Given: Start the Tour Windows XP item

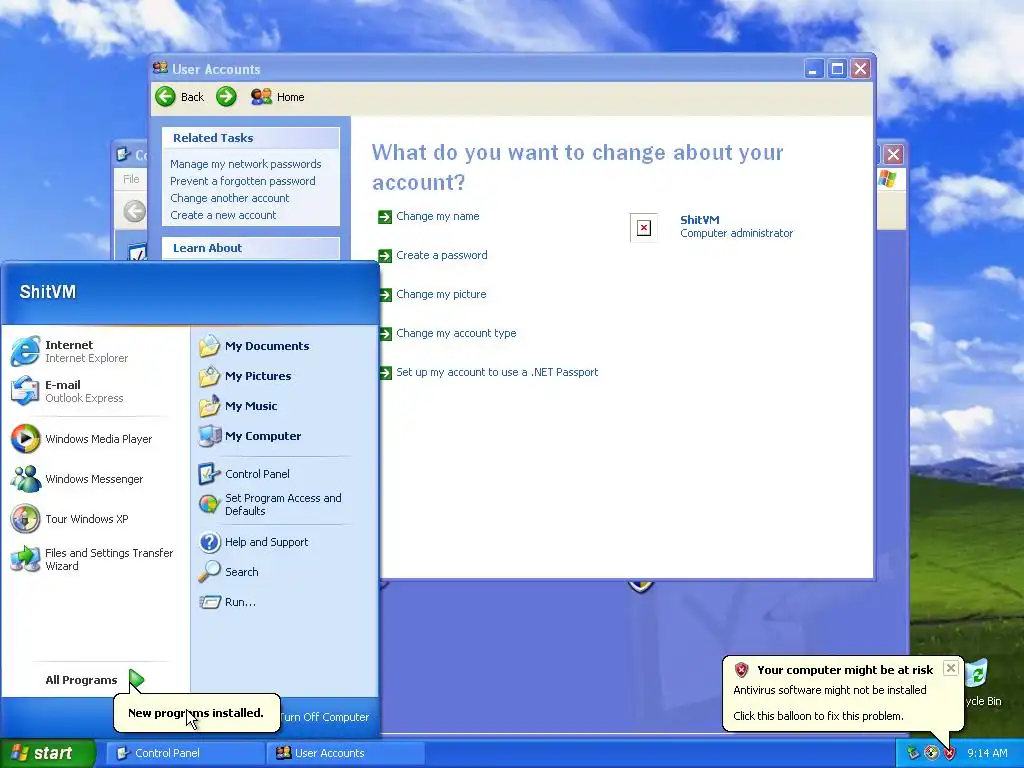Looking at the screenshot, I should [95, 519].
